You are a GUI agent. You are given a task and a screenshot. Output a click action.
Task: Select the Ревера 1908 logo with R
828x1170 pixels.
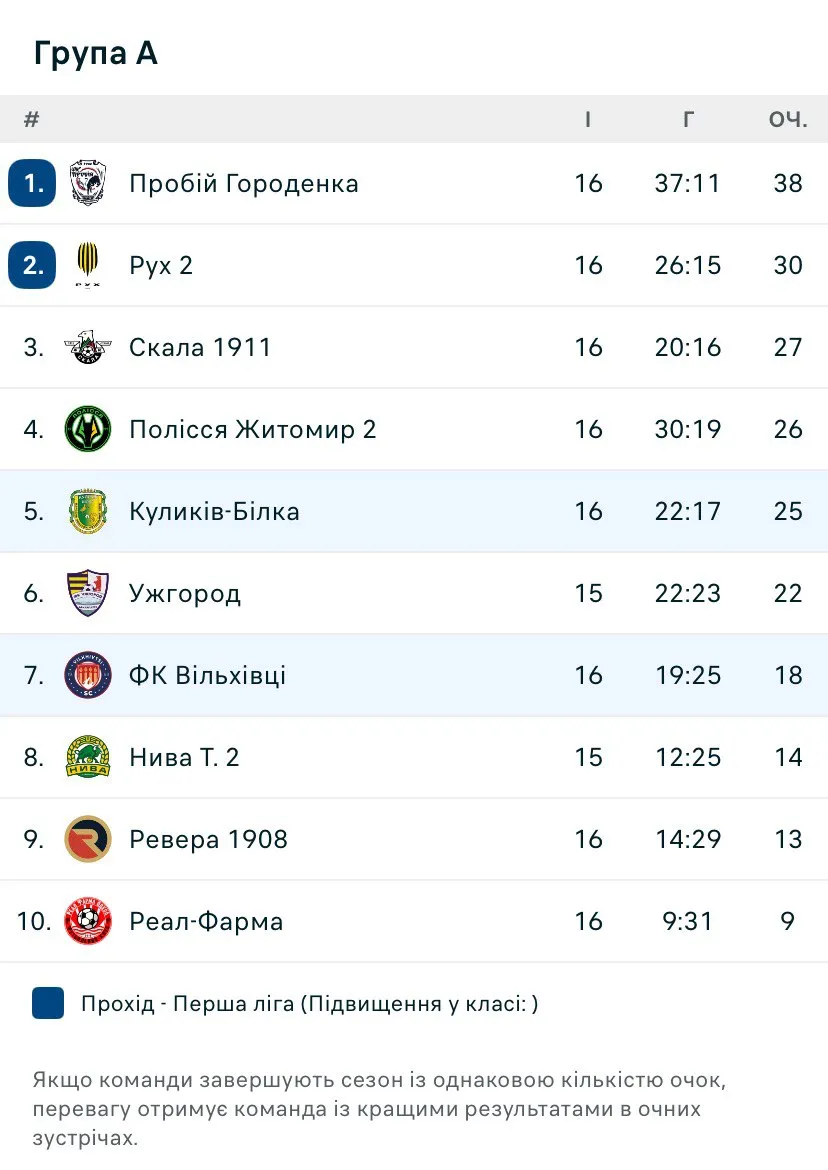(88, 839)
